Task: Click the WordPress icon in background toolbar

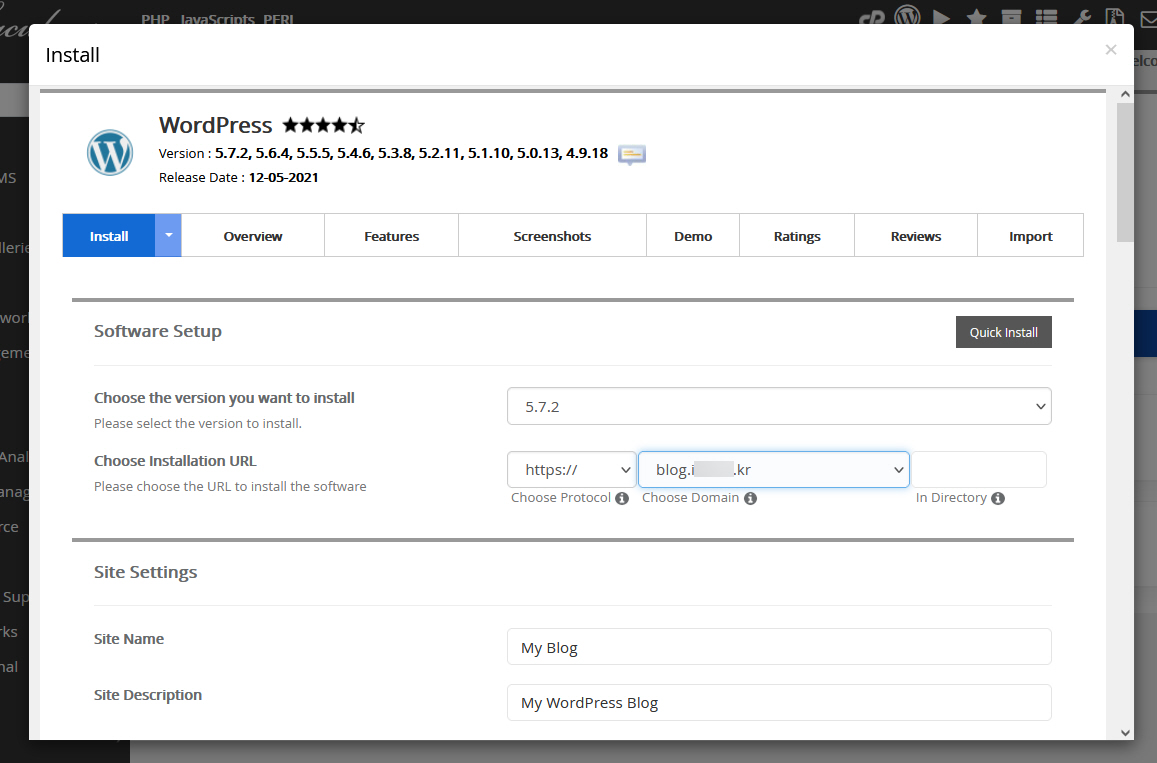Action: [x=908, y=15]
